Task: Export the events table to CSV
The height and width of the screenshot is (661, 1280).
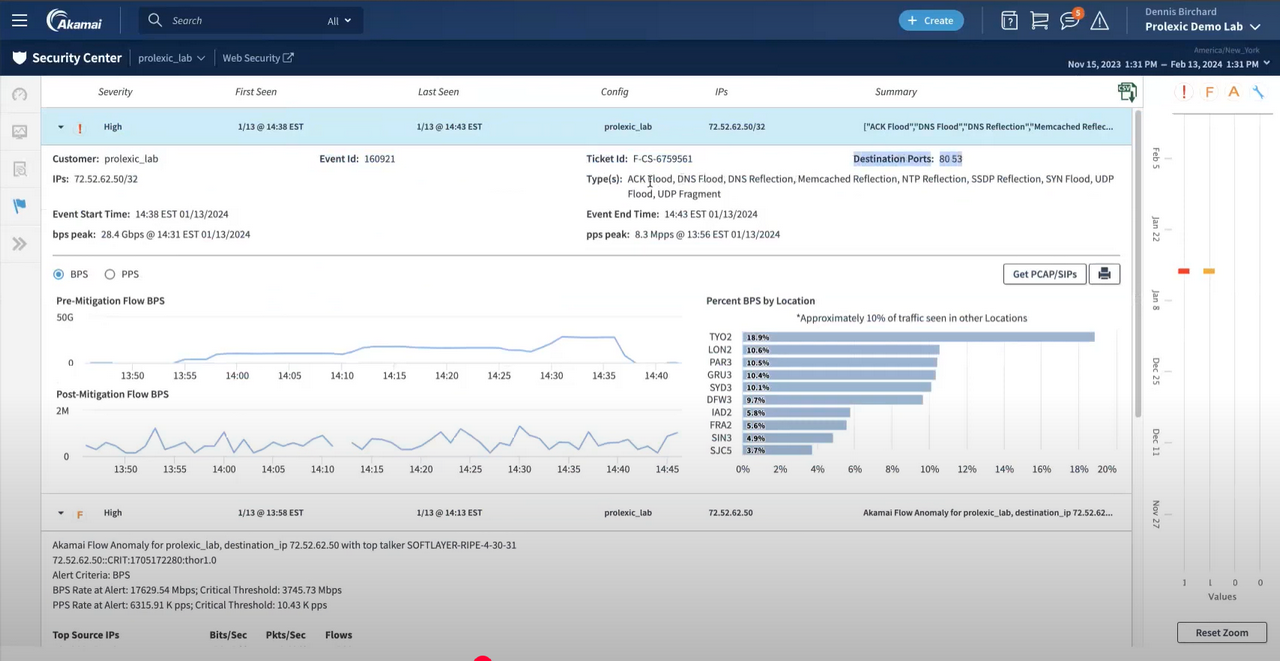Action: click(1127, 91)
